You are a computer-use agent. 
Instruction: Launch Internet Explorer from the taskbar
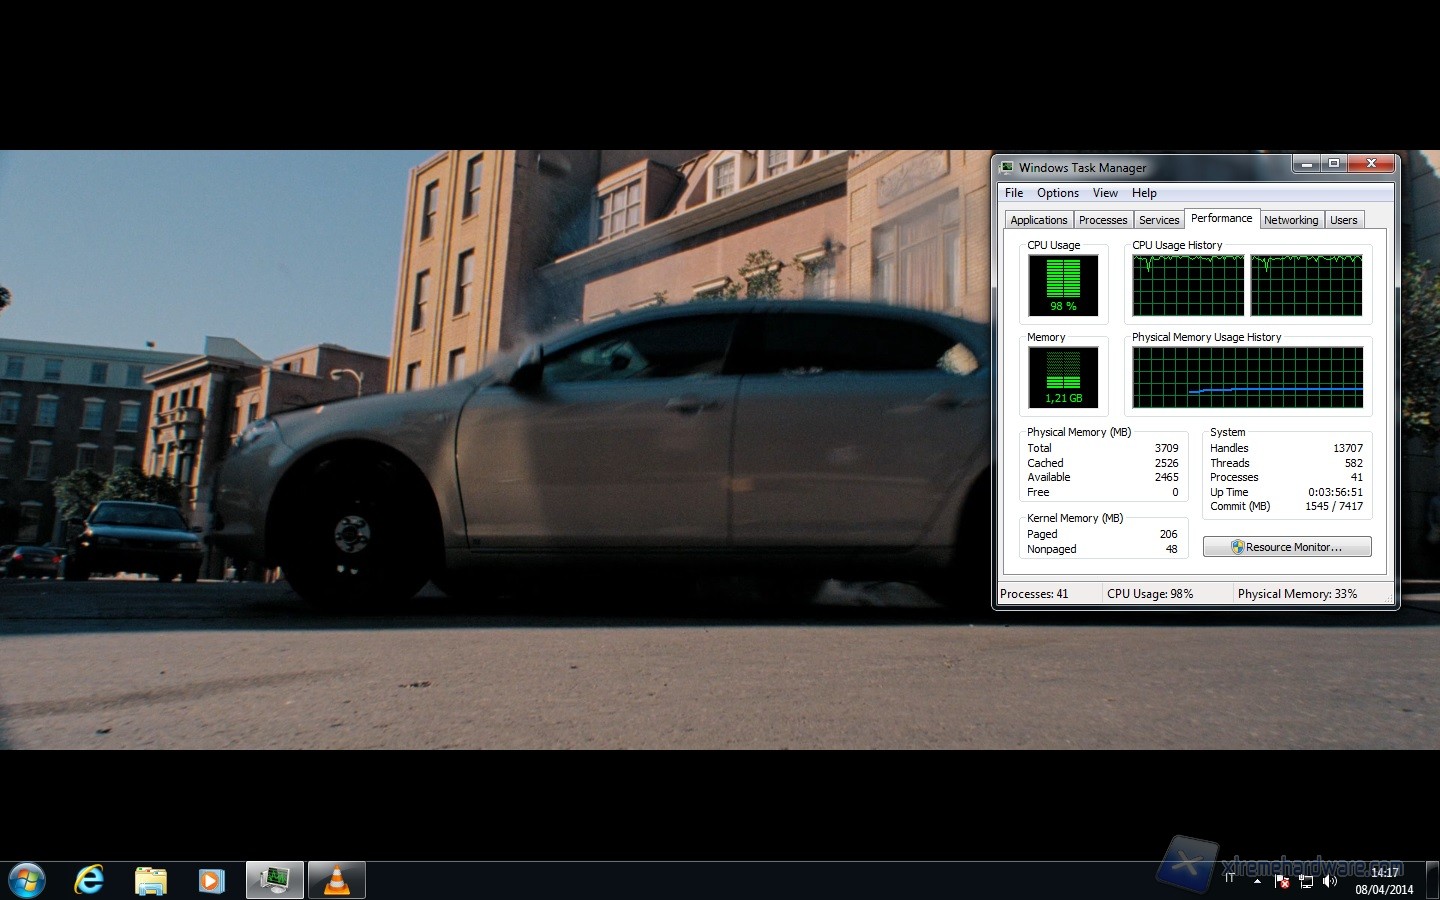pyautogui.click(x=89, y=880)
